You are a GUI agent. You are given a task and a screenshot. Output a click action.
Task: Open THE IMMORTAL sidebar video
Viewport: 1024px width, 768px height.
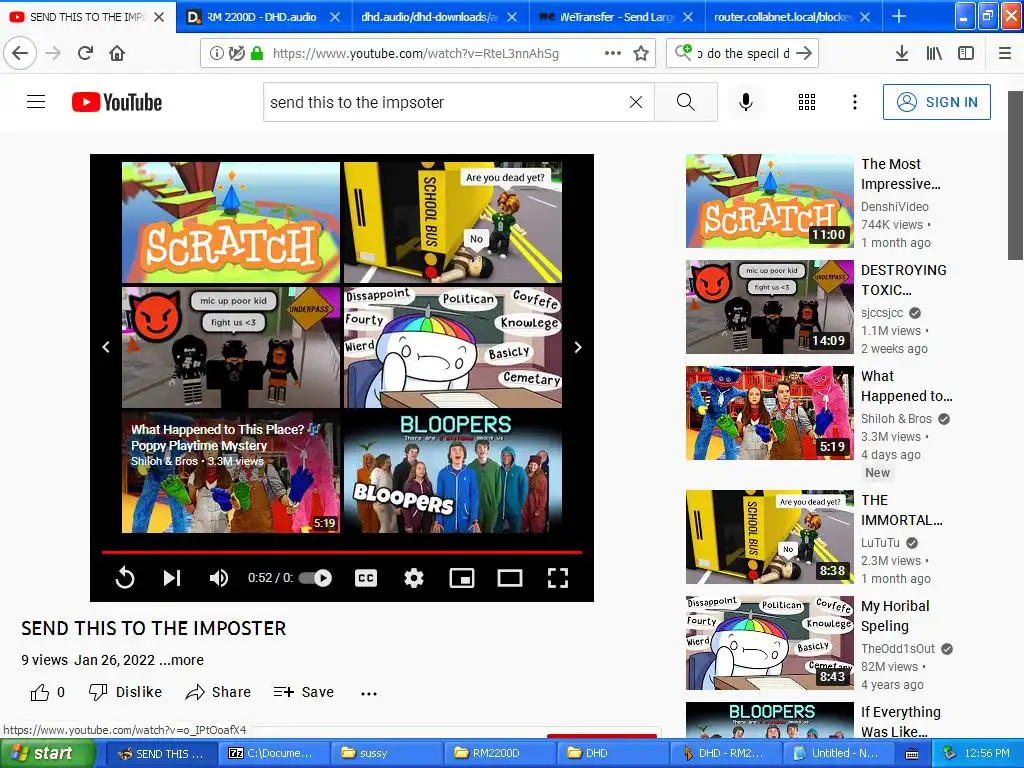point(770,537)
